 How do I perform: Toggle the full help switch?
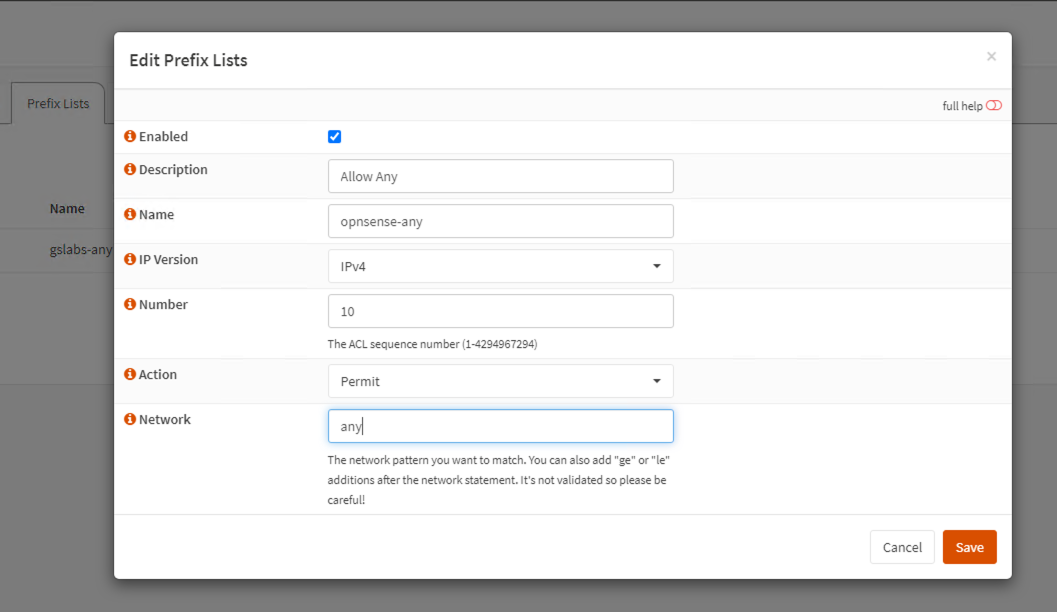click(x=994, y=106)
